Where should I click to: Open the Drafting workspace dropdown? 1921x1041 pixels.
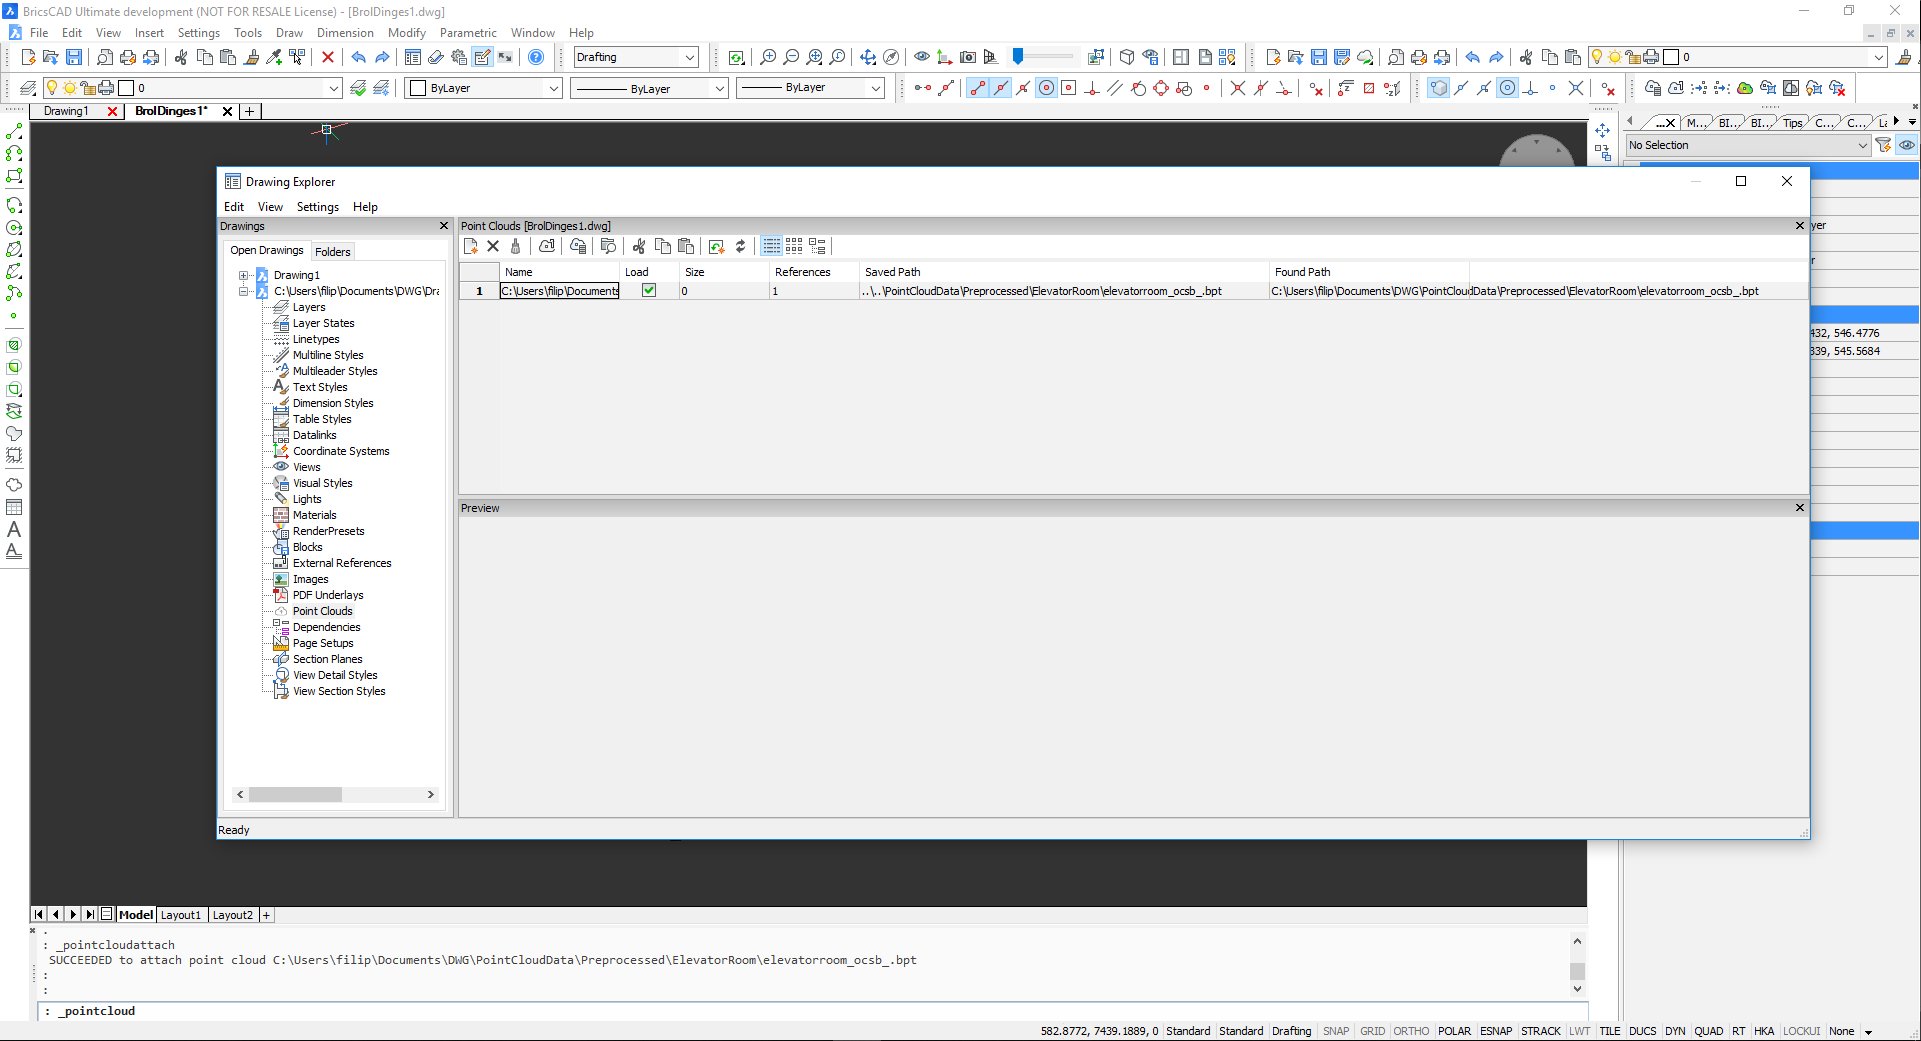[x=636, y=57]
